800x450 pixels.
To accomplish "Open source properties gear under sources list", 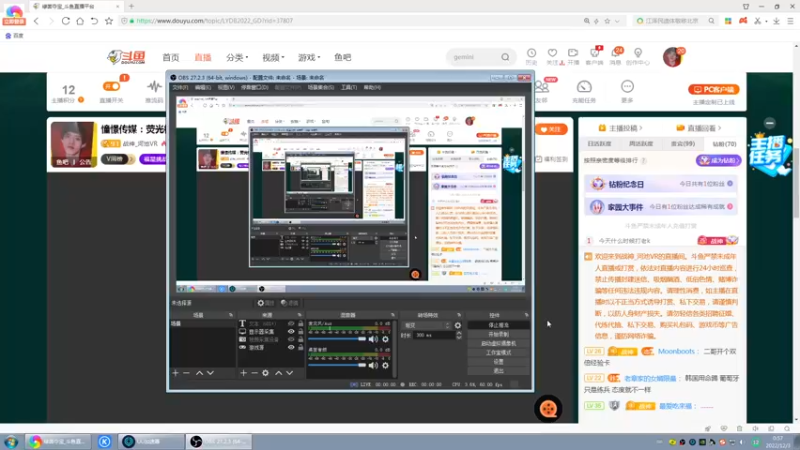I will (265, 373).
